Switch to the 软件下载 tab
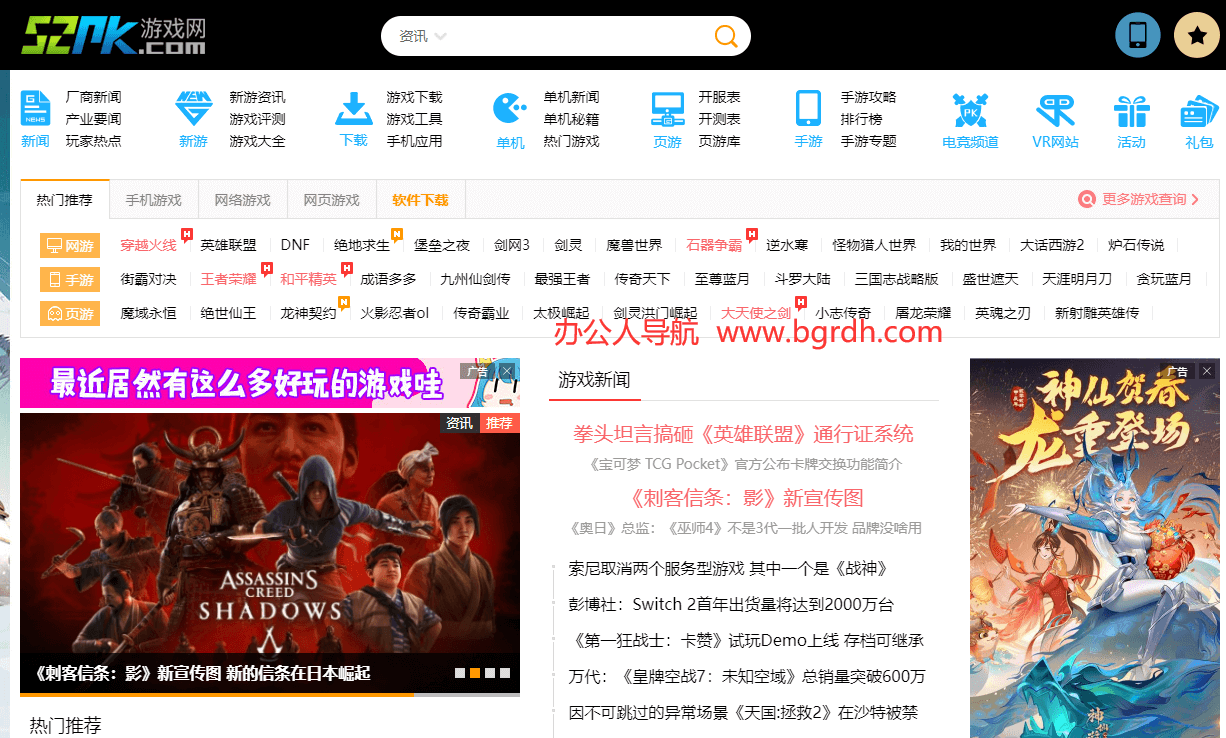 (420, 200)
